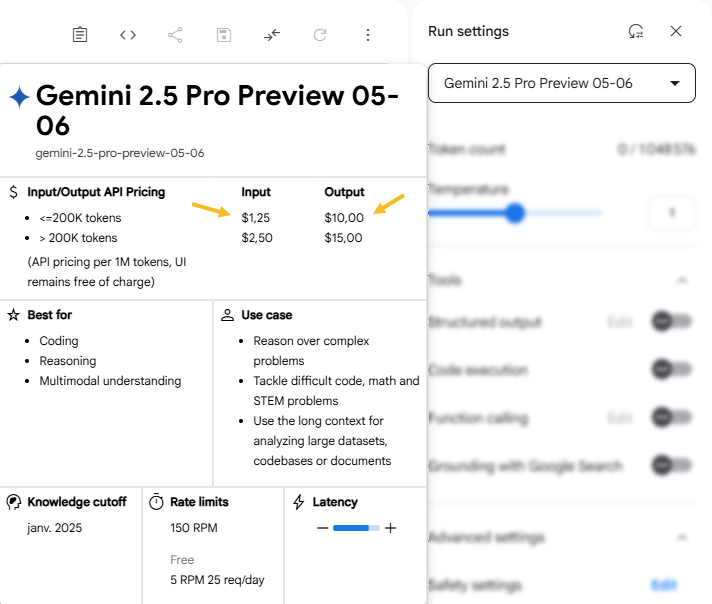Enable Grounding with Google Search

pyautogui.click(x=671, y=465)
